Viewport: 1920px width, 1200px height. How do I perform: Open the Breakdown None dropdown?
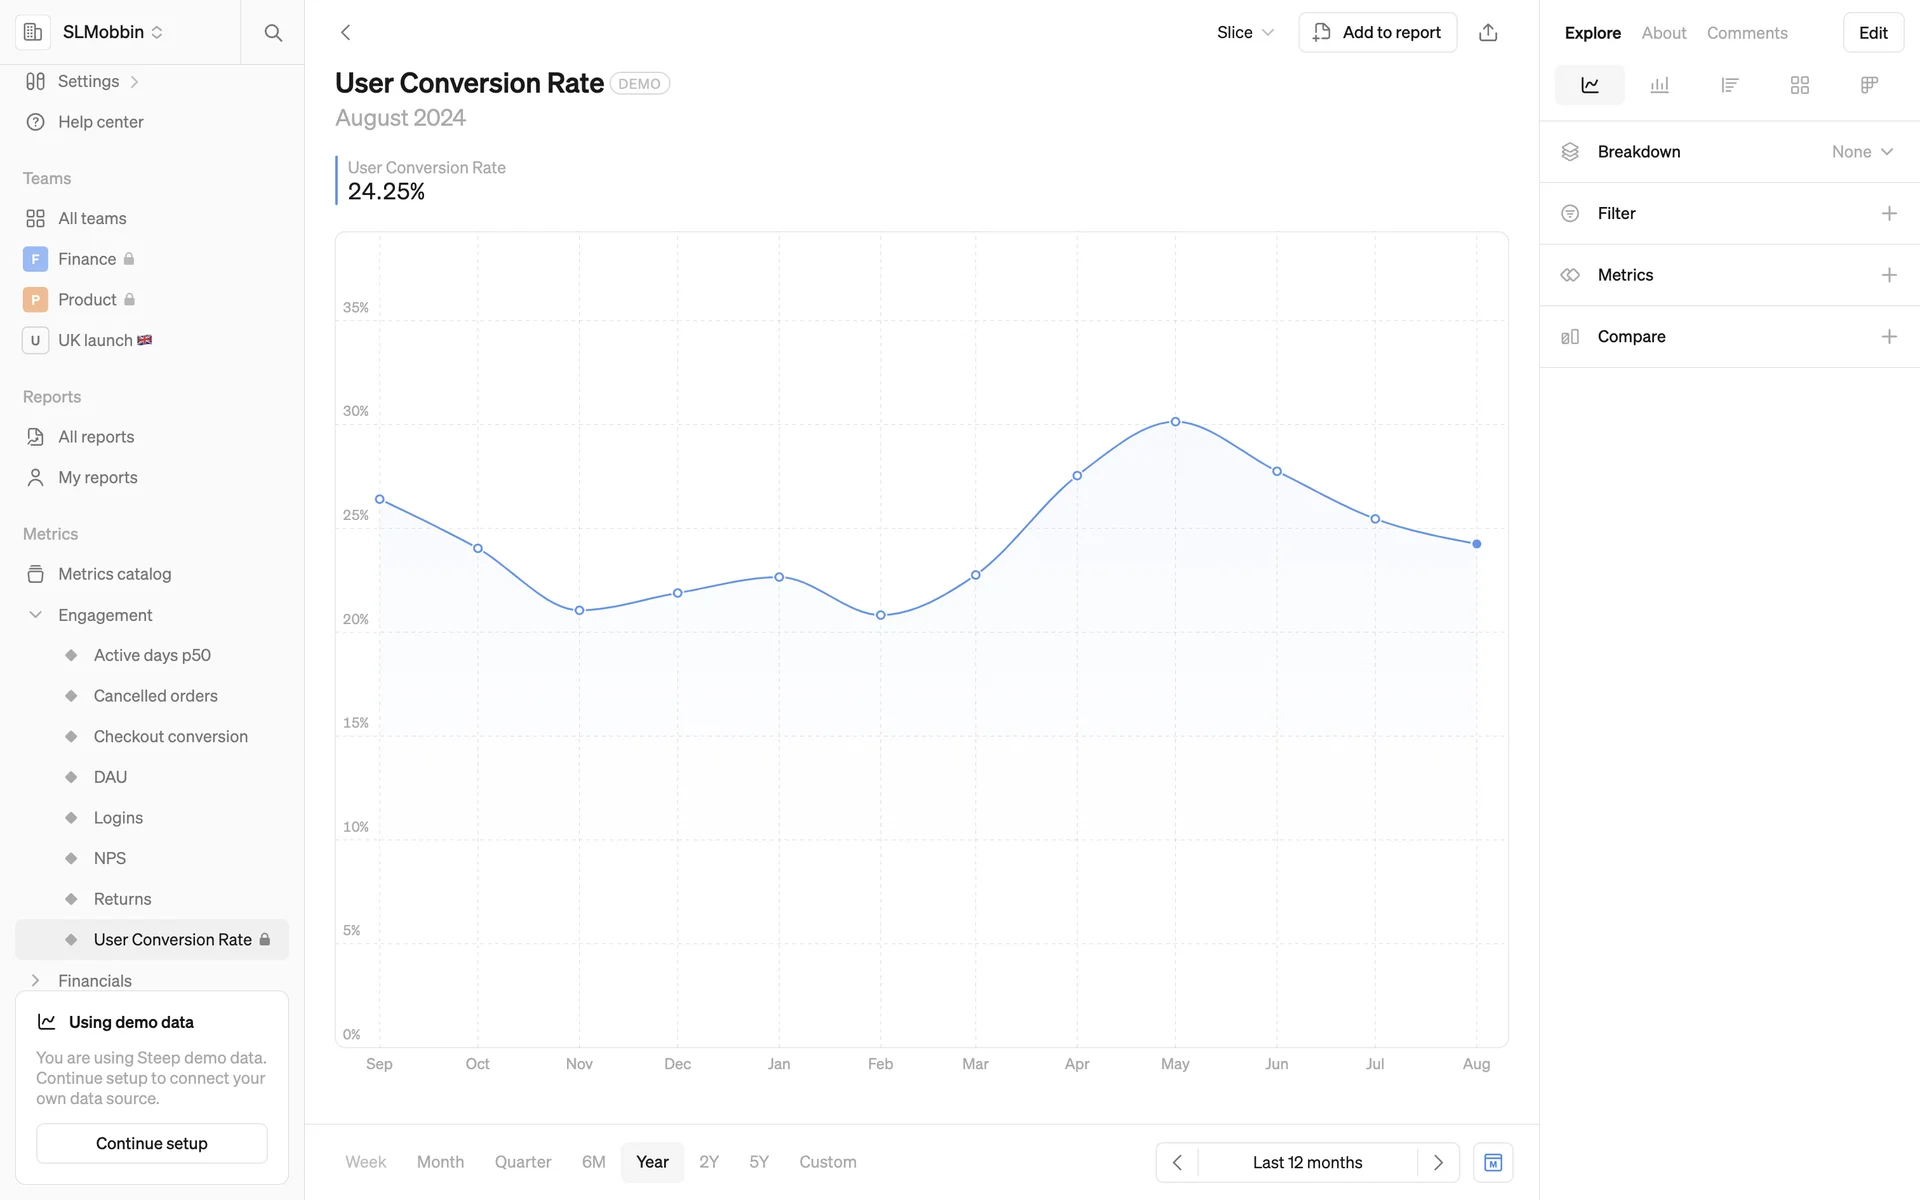1861,152
